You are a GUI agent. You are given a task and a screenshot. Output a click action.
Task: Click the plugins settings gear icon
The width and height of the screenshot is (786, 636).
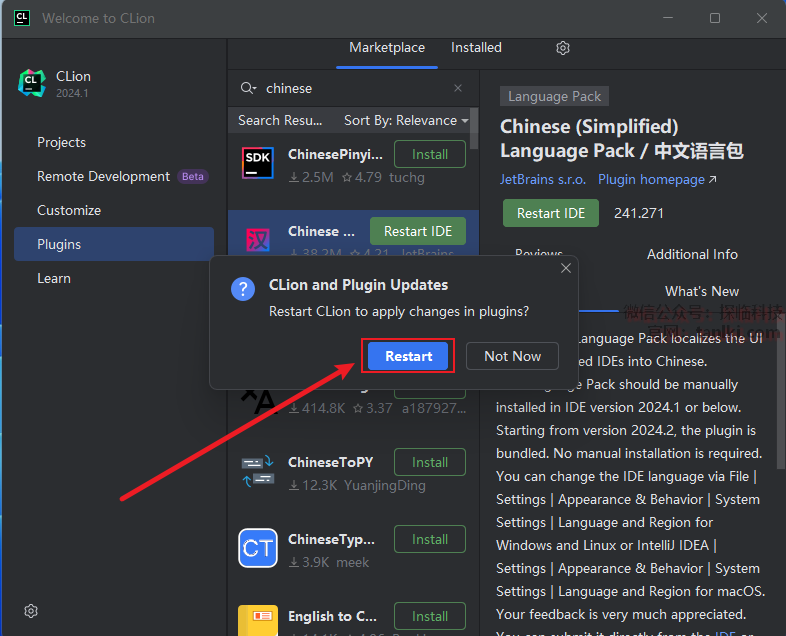click(563, 48)
